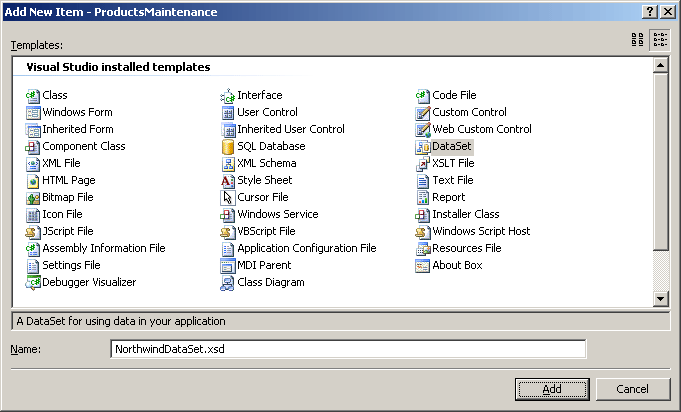Viewport: 681px width, 412px height.
Task: Select the Report template icon
Action: coord(423,197)
